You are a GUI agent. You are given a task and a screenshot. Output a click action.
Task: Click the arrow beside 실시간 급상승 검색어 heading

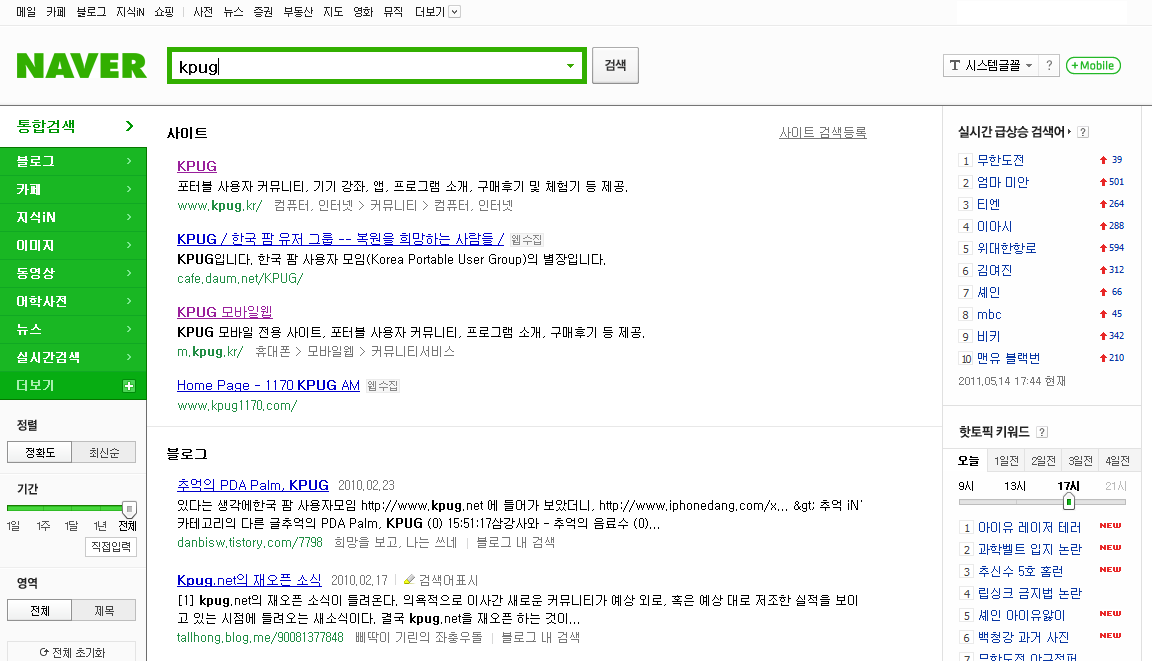click(x=1069, y=132)
